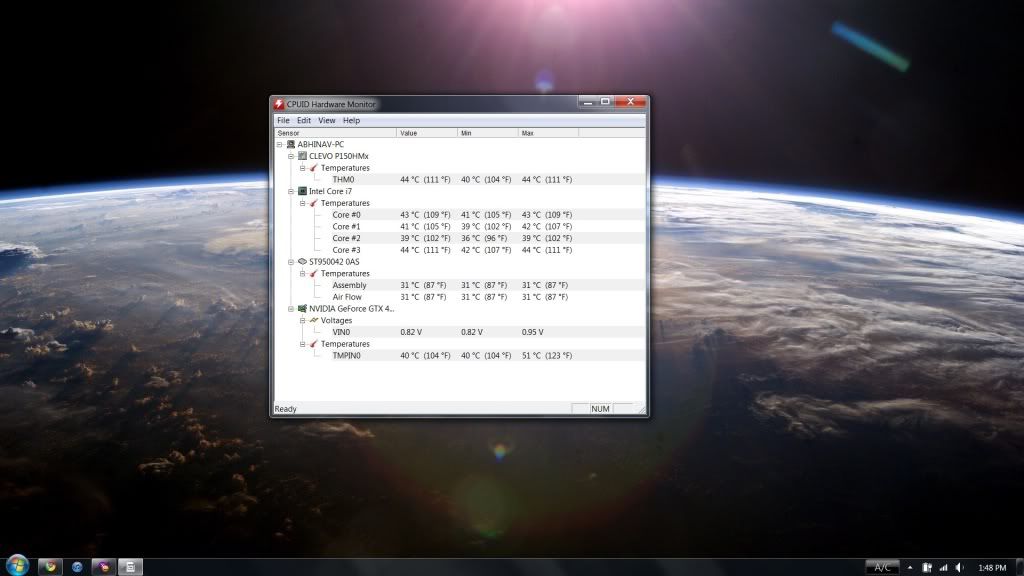Click the thermometer icon under Intel Core i7
Viewport: 1024px width, 576px height.
click(x=314, y=203)
